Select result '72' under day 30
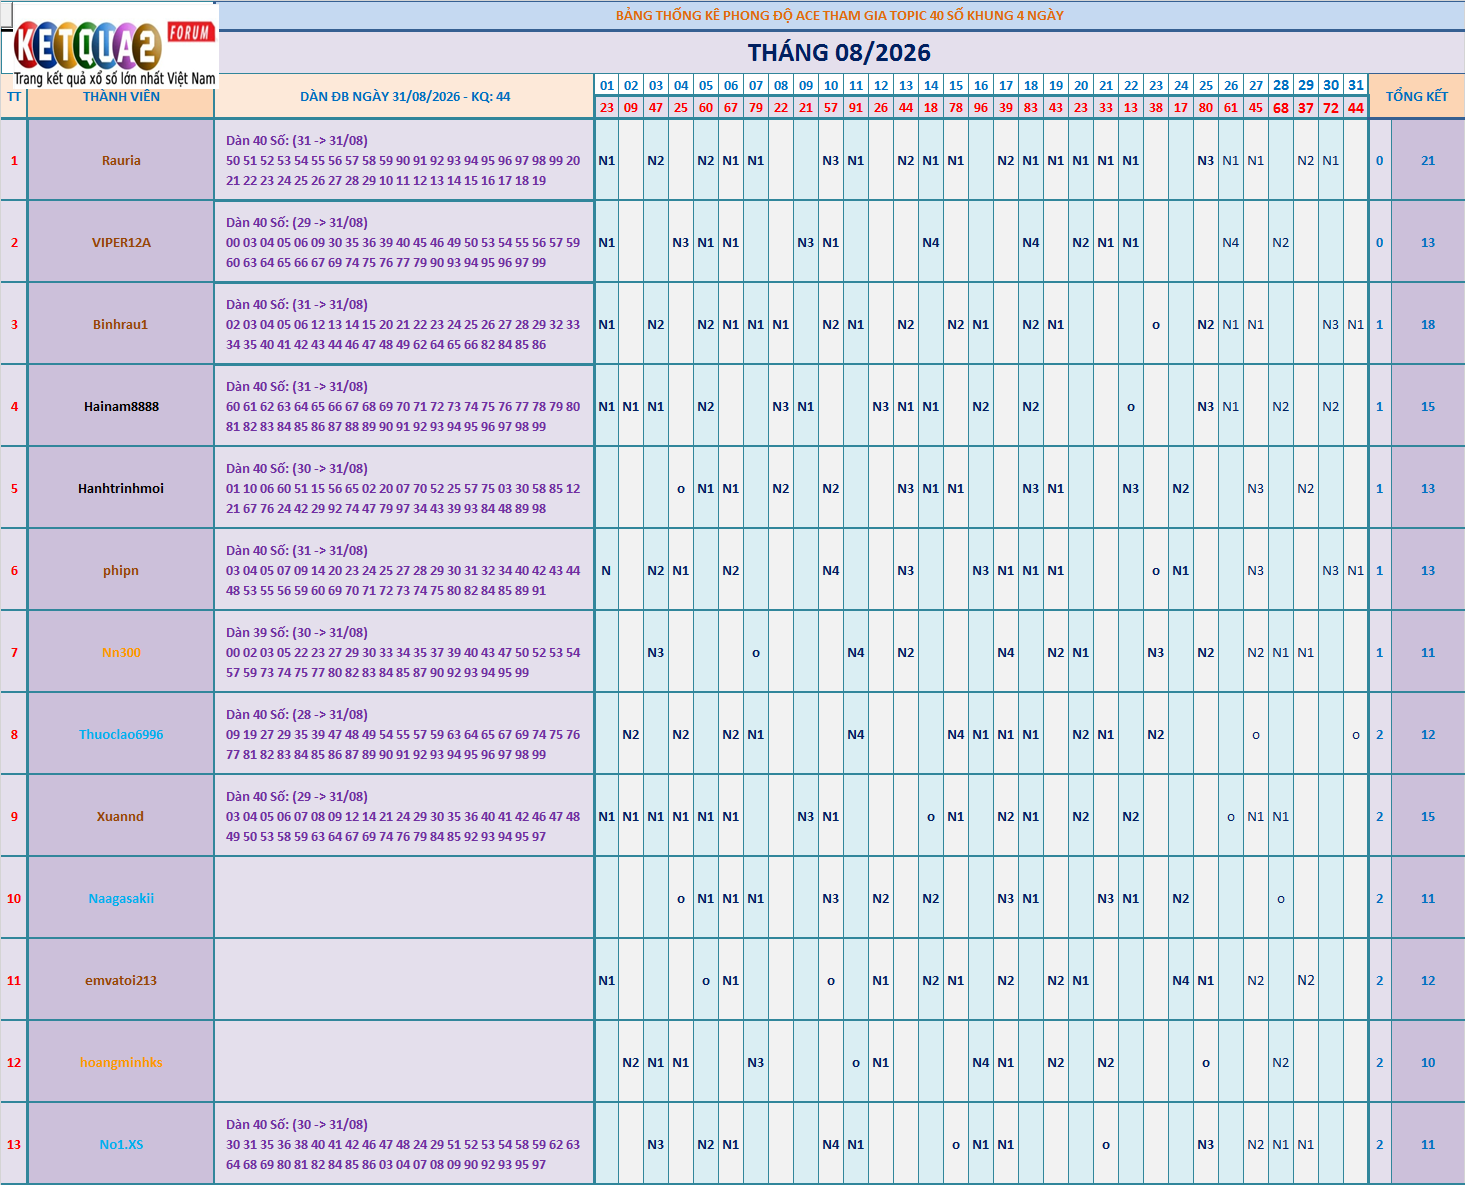Viewport: 1465px width, 1185px height. (x=1331, y=108)
